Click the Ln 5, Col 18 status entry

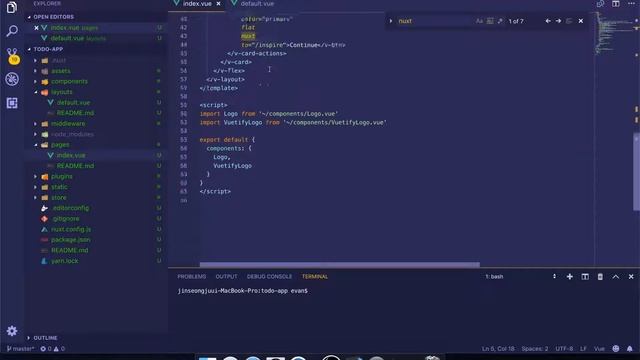[x=498, y=349]
